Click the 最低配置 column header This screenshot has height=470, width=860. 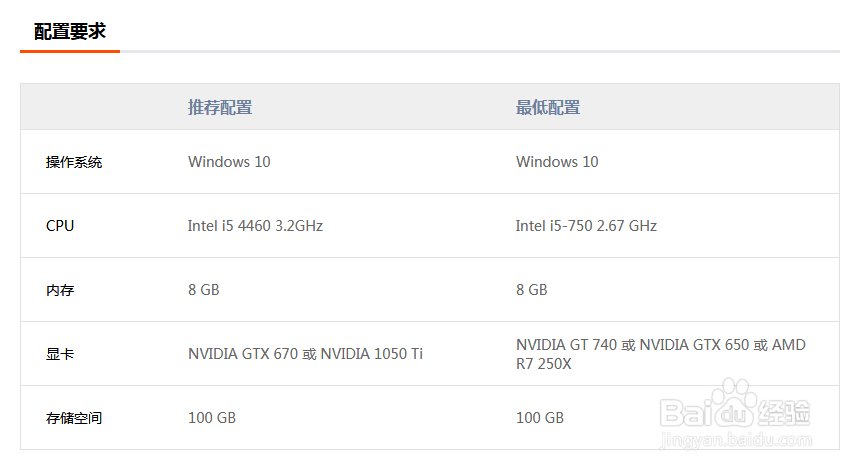click(548, 107)
